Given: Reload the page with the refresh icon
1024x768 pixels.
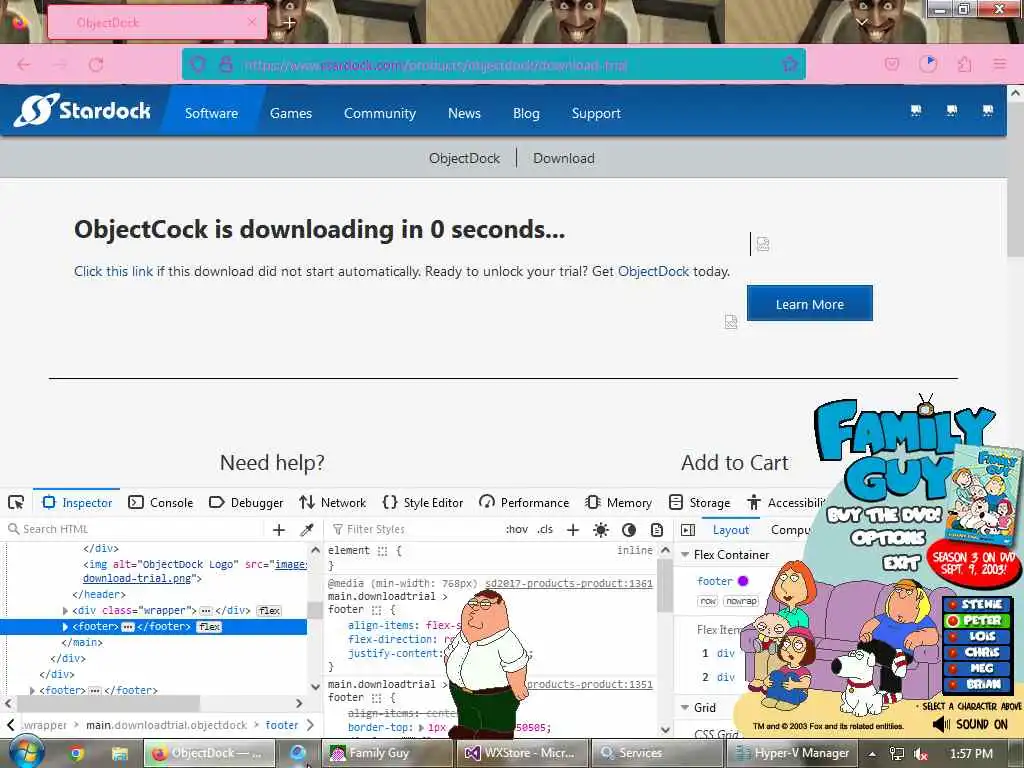Looking at the screenshot, I should pyautogui.click(x=96, y=65).
